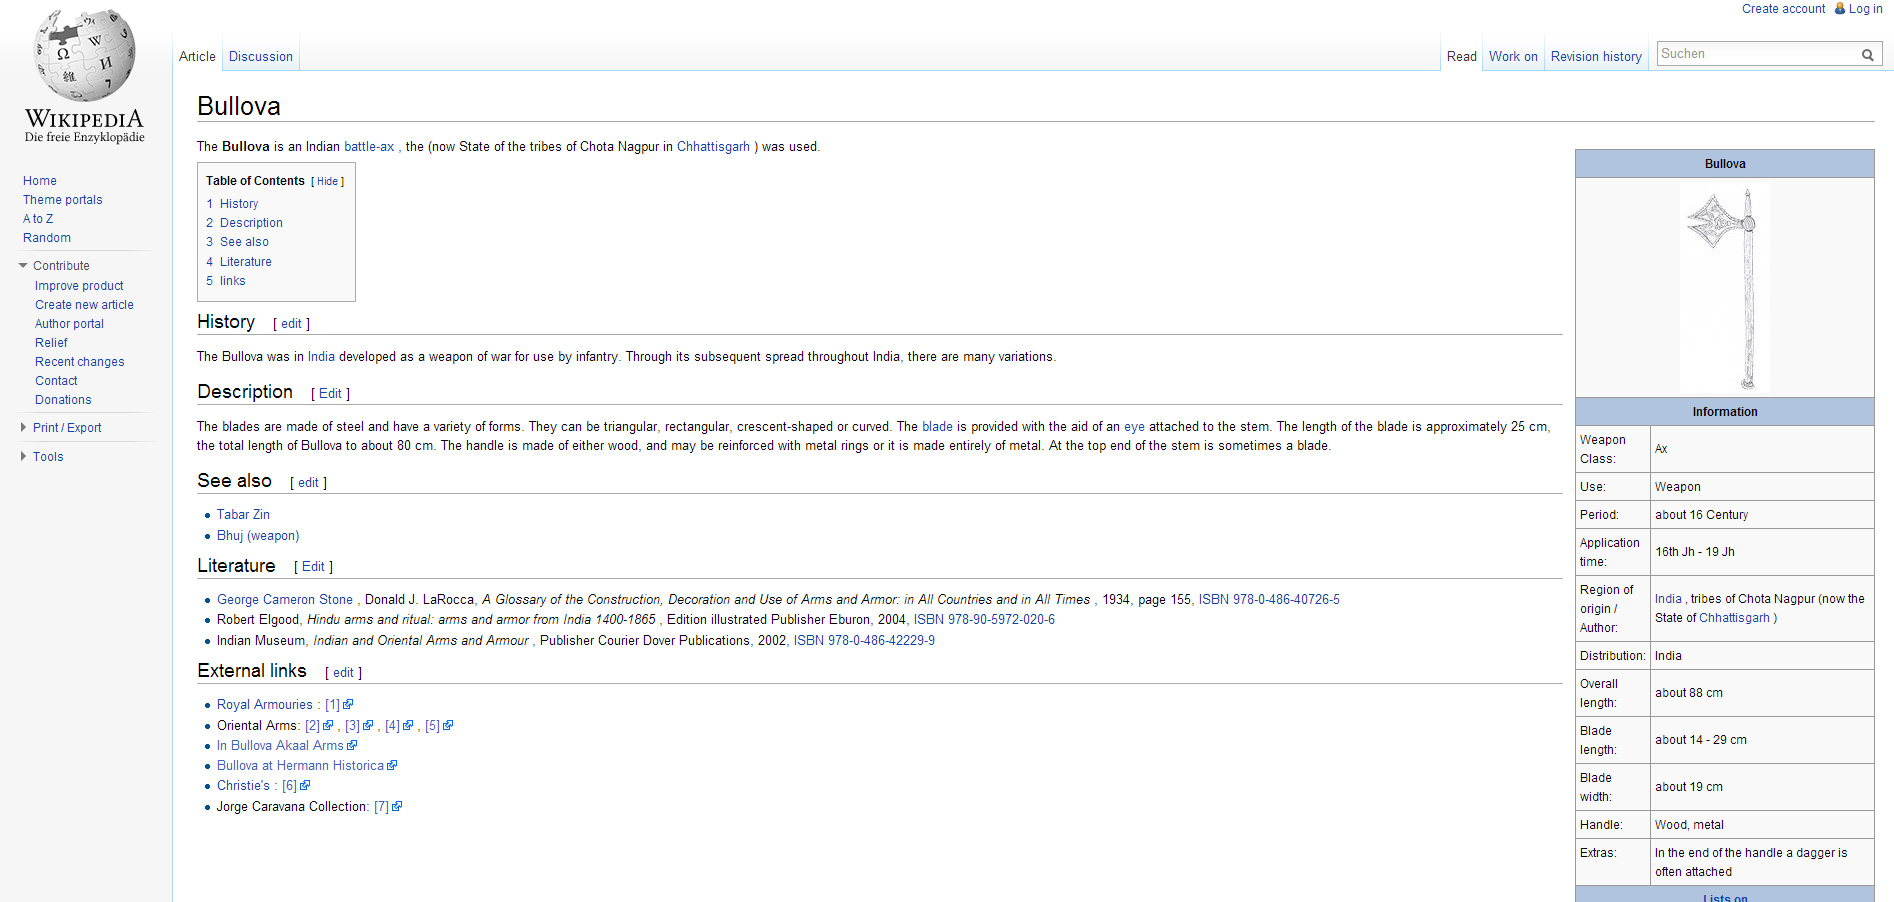The width and height of the screenshot is (1894, 902).
Task: Click the search magnifier icon
Action: pyautogui.click(x=1867, y=55)
